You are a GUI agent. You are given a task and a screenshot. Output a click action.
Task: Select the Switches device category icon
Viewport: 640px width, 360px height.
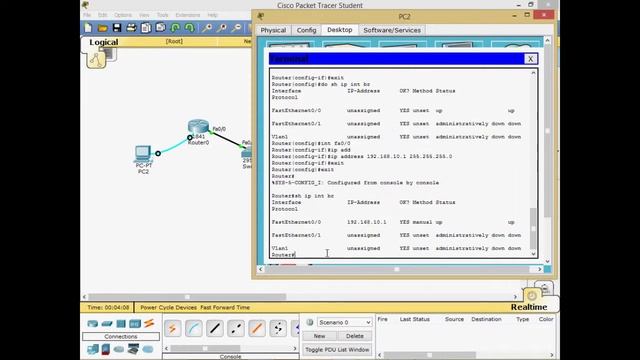107,324
